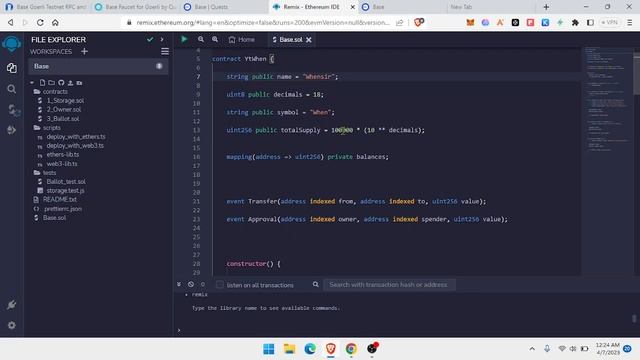640x360 pixels.
Task: Collapse the terminal panel double chevron
Action: pyautogui.click(x=179, y=284)
